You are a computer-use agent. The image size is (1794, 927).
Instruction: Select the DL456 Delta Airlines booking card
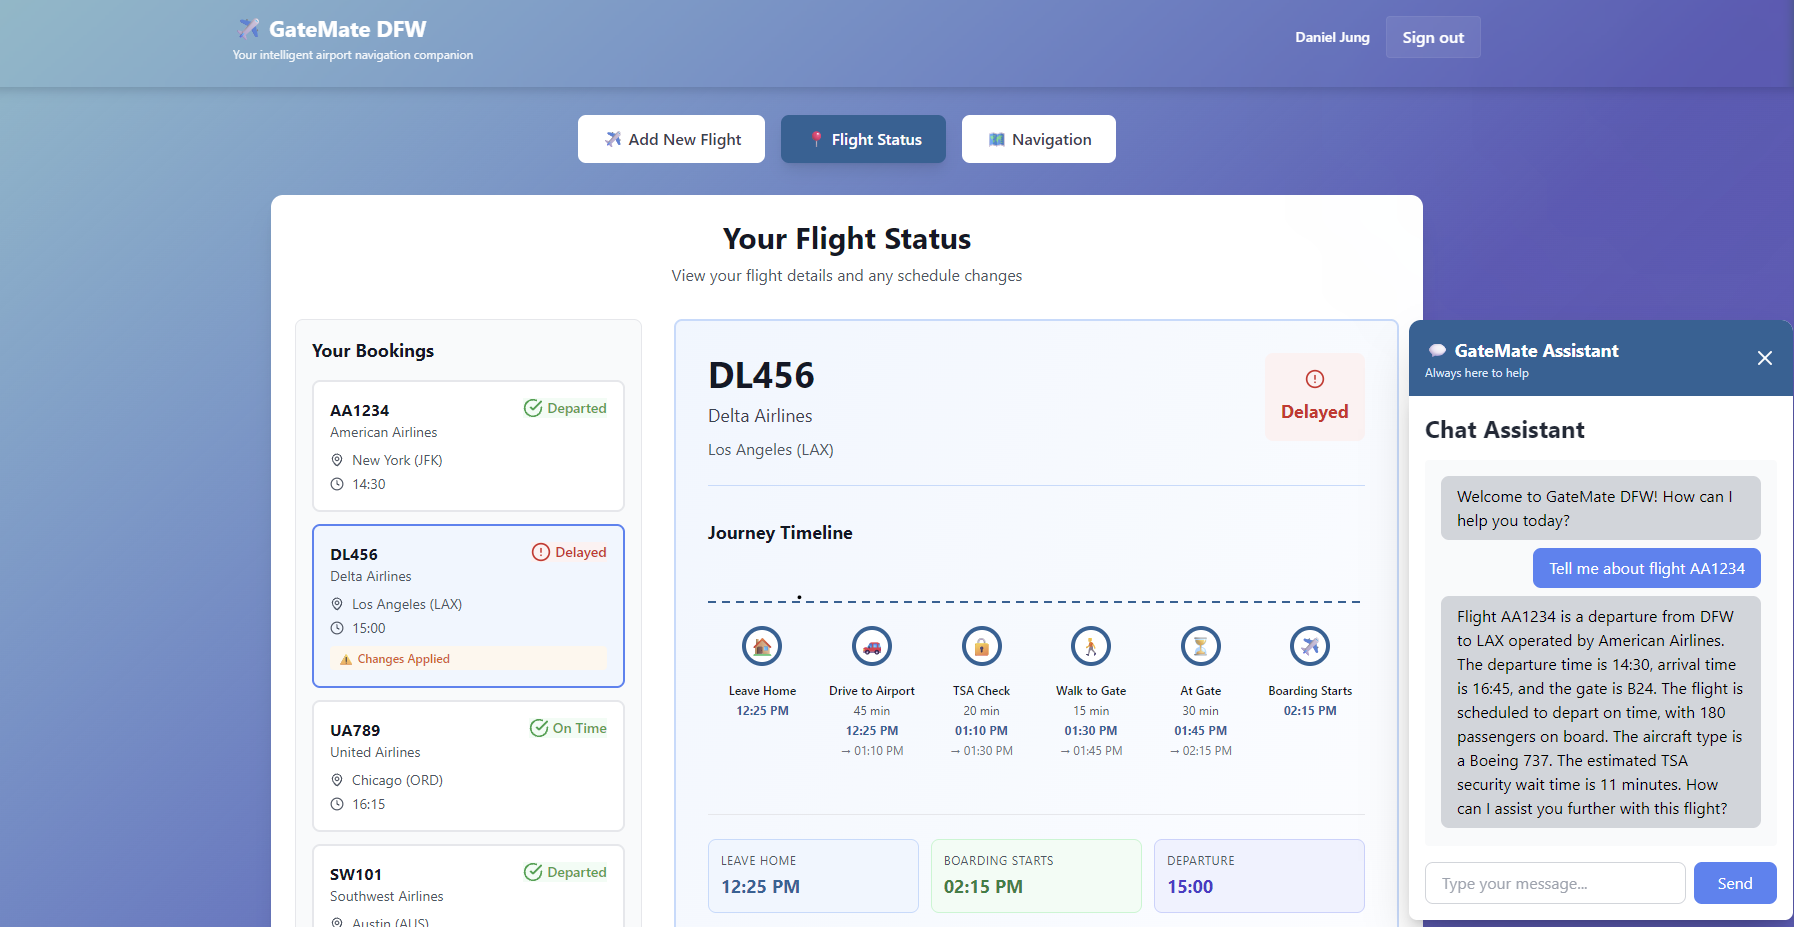pos(468,606)
